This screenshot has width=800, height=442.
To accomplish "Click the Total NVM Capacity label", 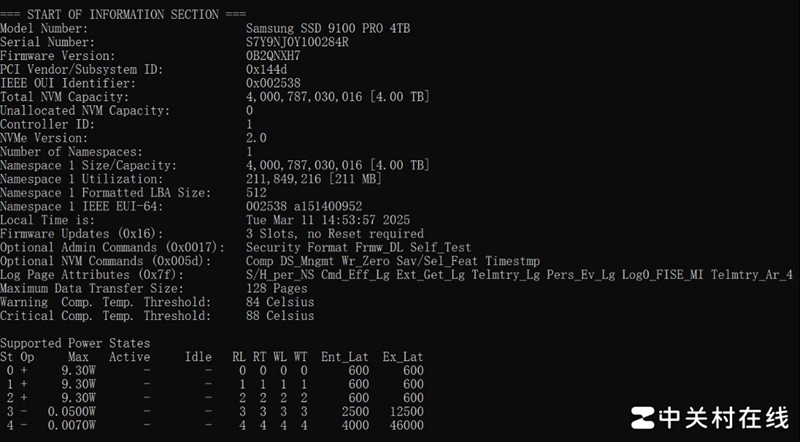I will click(x=64, y=97).
